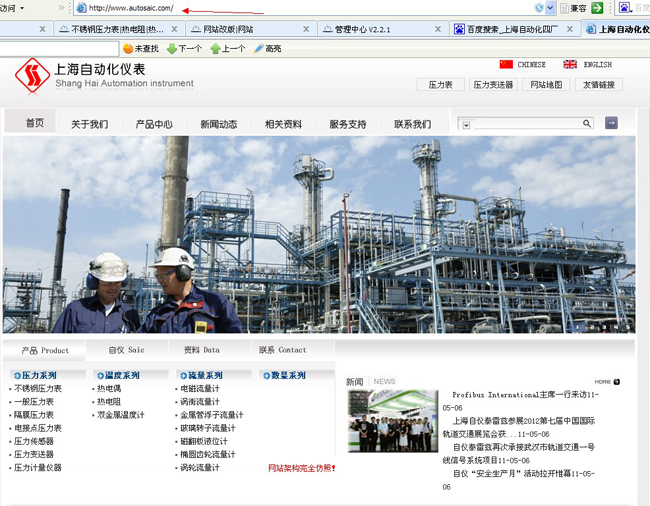The height and width of the screenshot is (506, 650).
Task: Select the 资料 Data content tab
Action: (201, 350)
